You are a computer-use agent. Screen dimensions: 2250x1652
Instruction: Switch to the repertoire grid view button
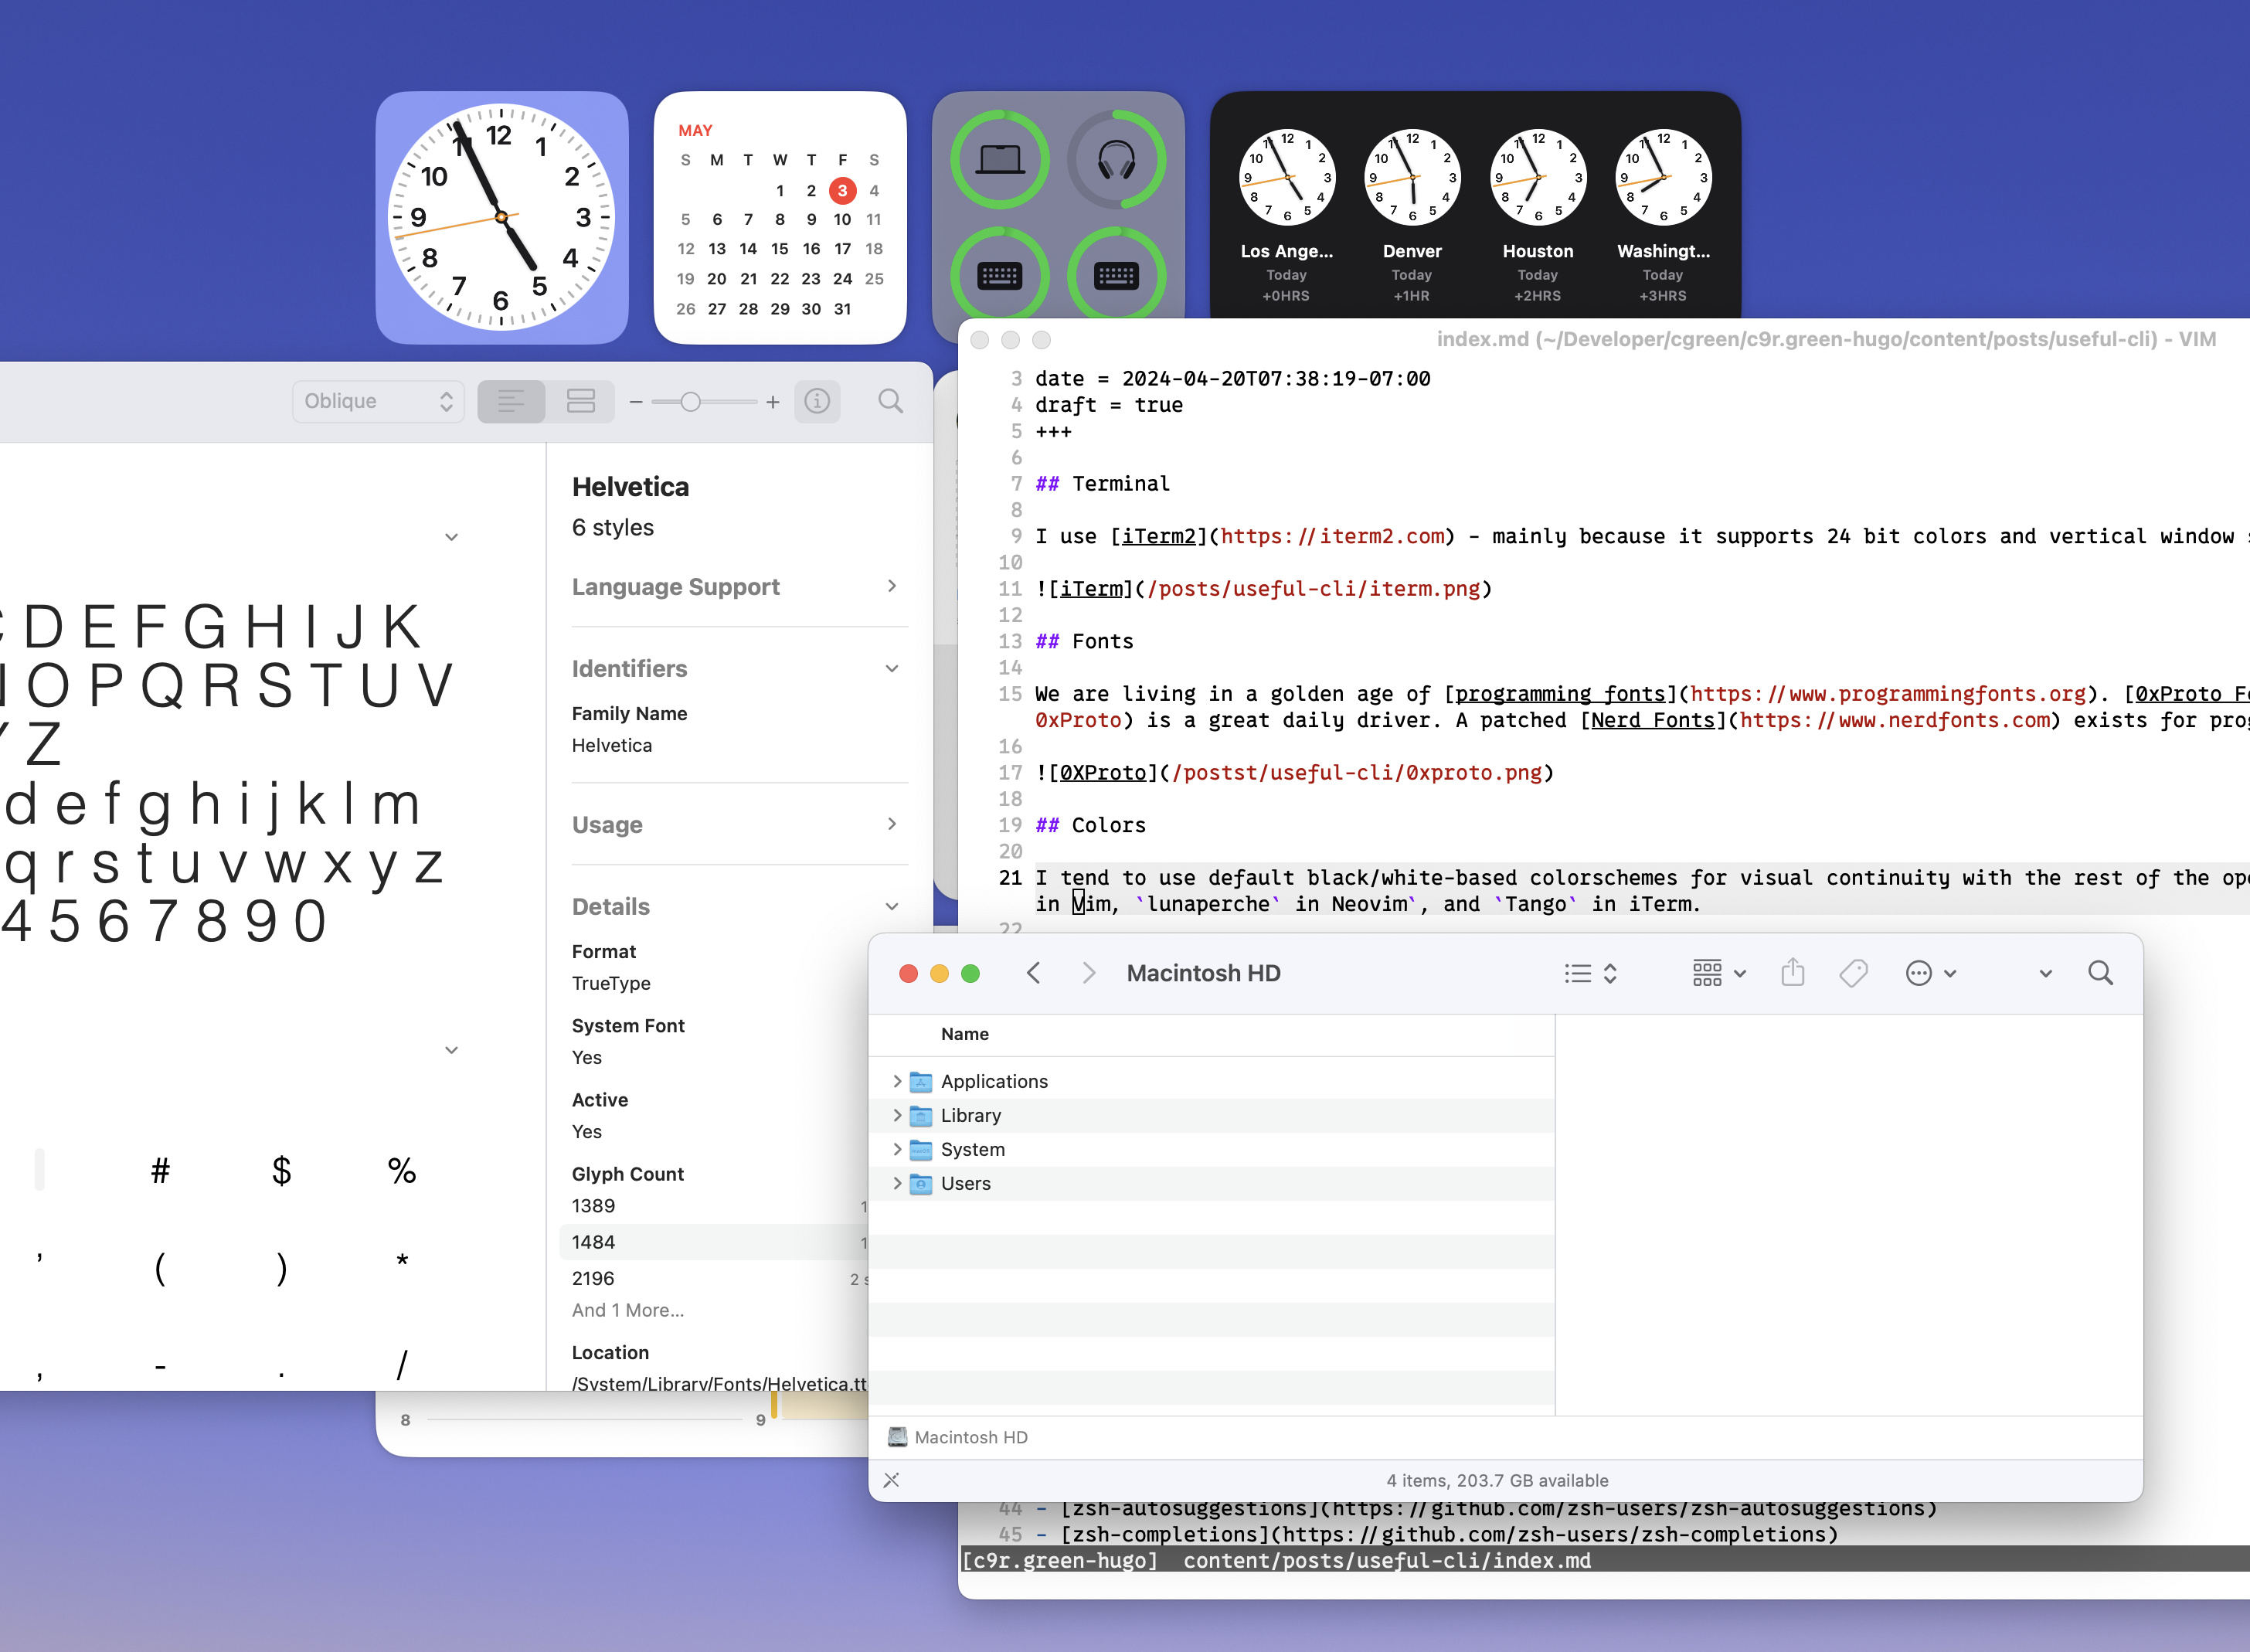tap(580, 401)
